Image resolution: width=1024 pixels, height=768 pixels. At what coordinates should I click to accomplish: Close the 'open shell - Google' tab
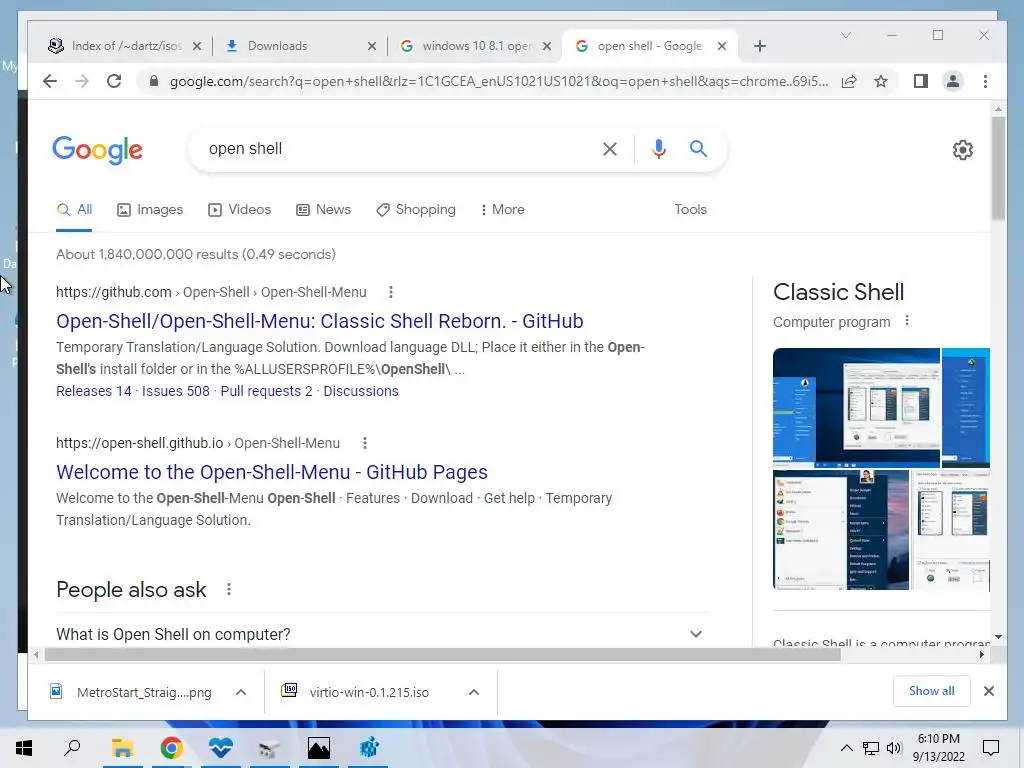pyautogui.click(x=722, y=46)
